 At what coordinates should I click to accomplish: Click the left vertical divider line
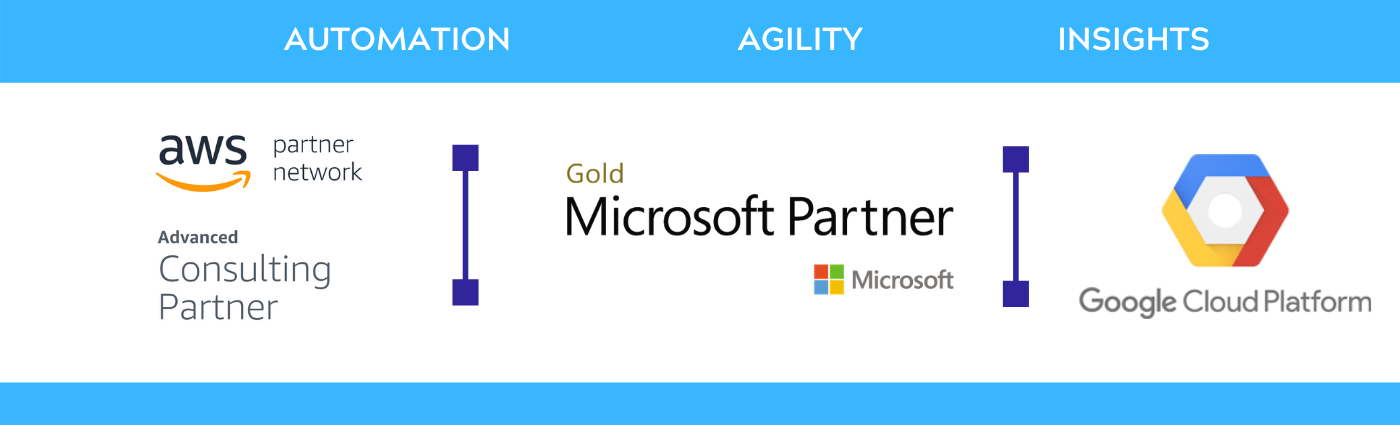pyautogui.click(x=466, y=225)
